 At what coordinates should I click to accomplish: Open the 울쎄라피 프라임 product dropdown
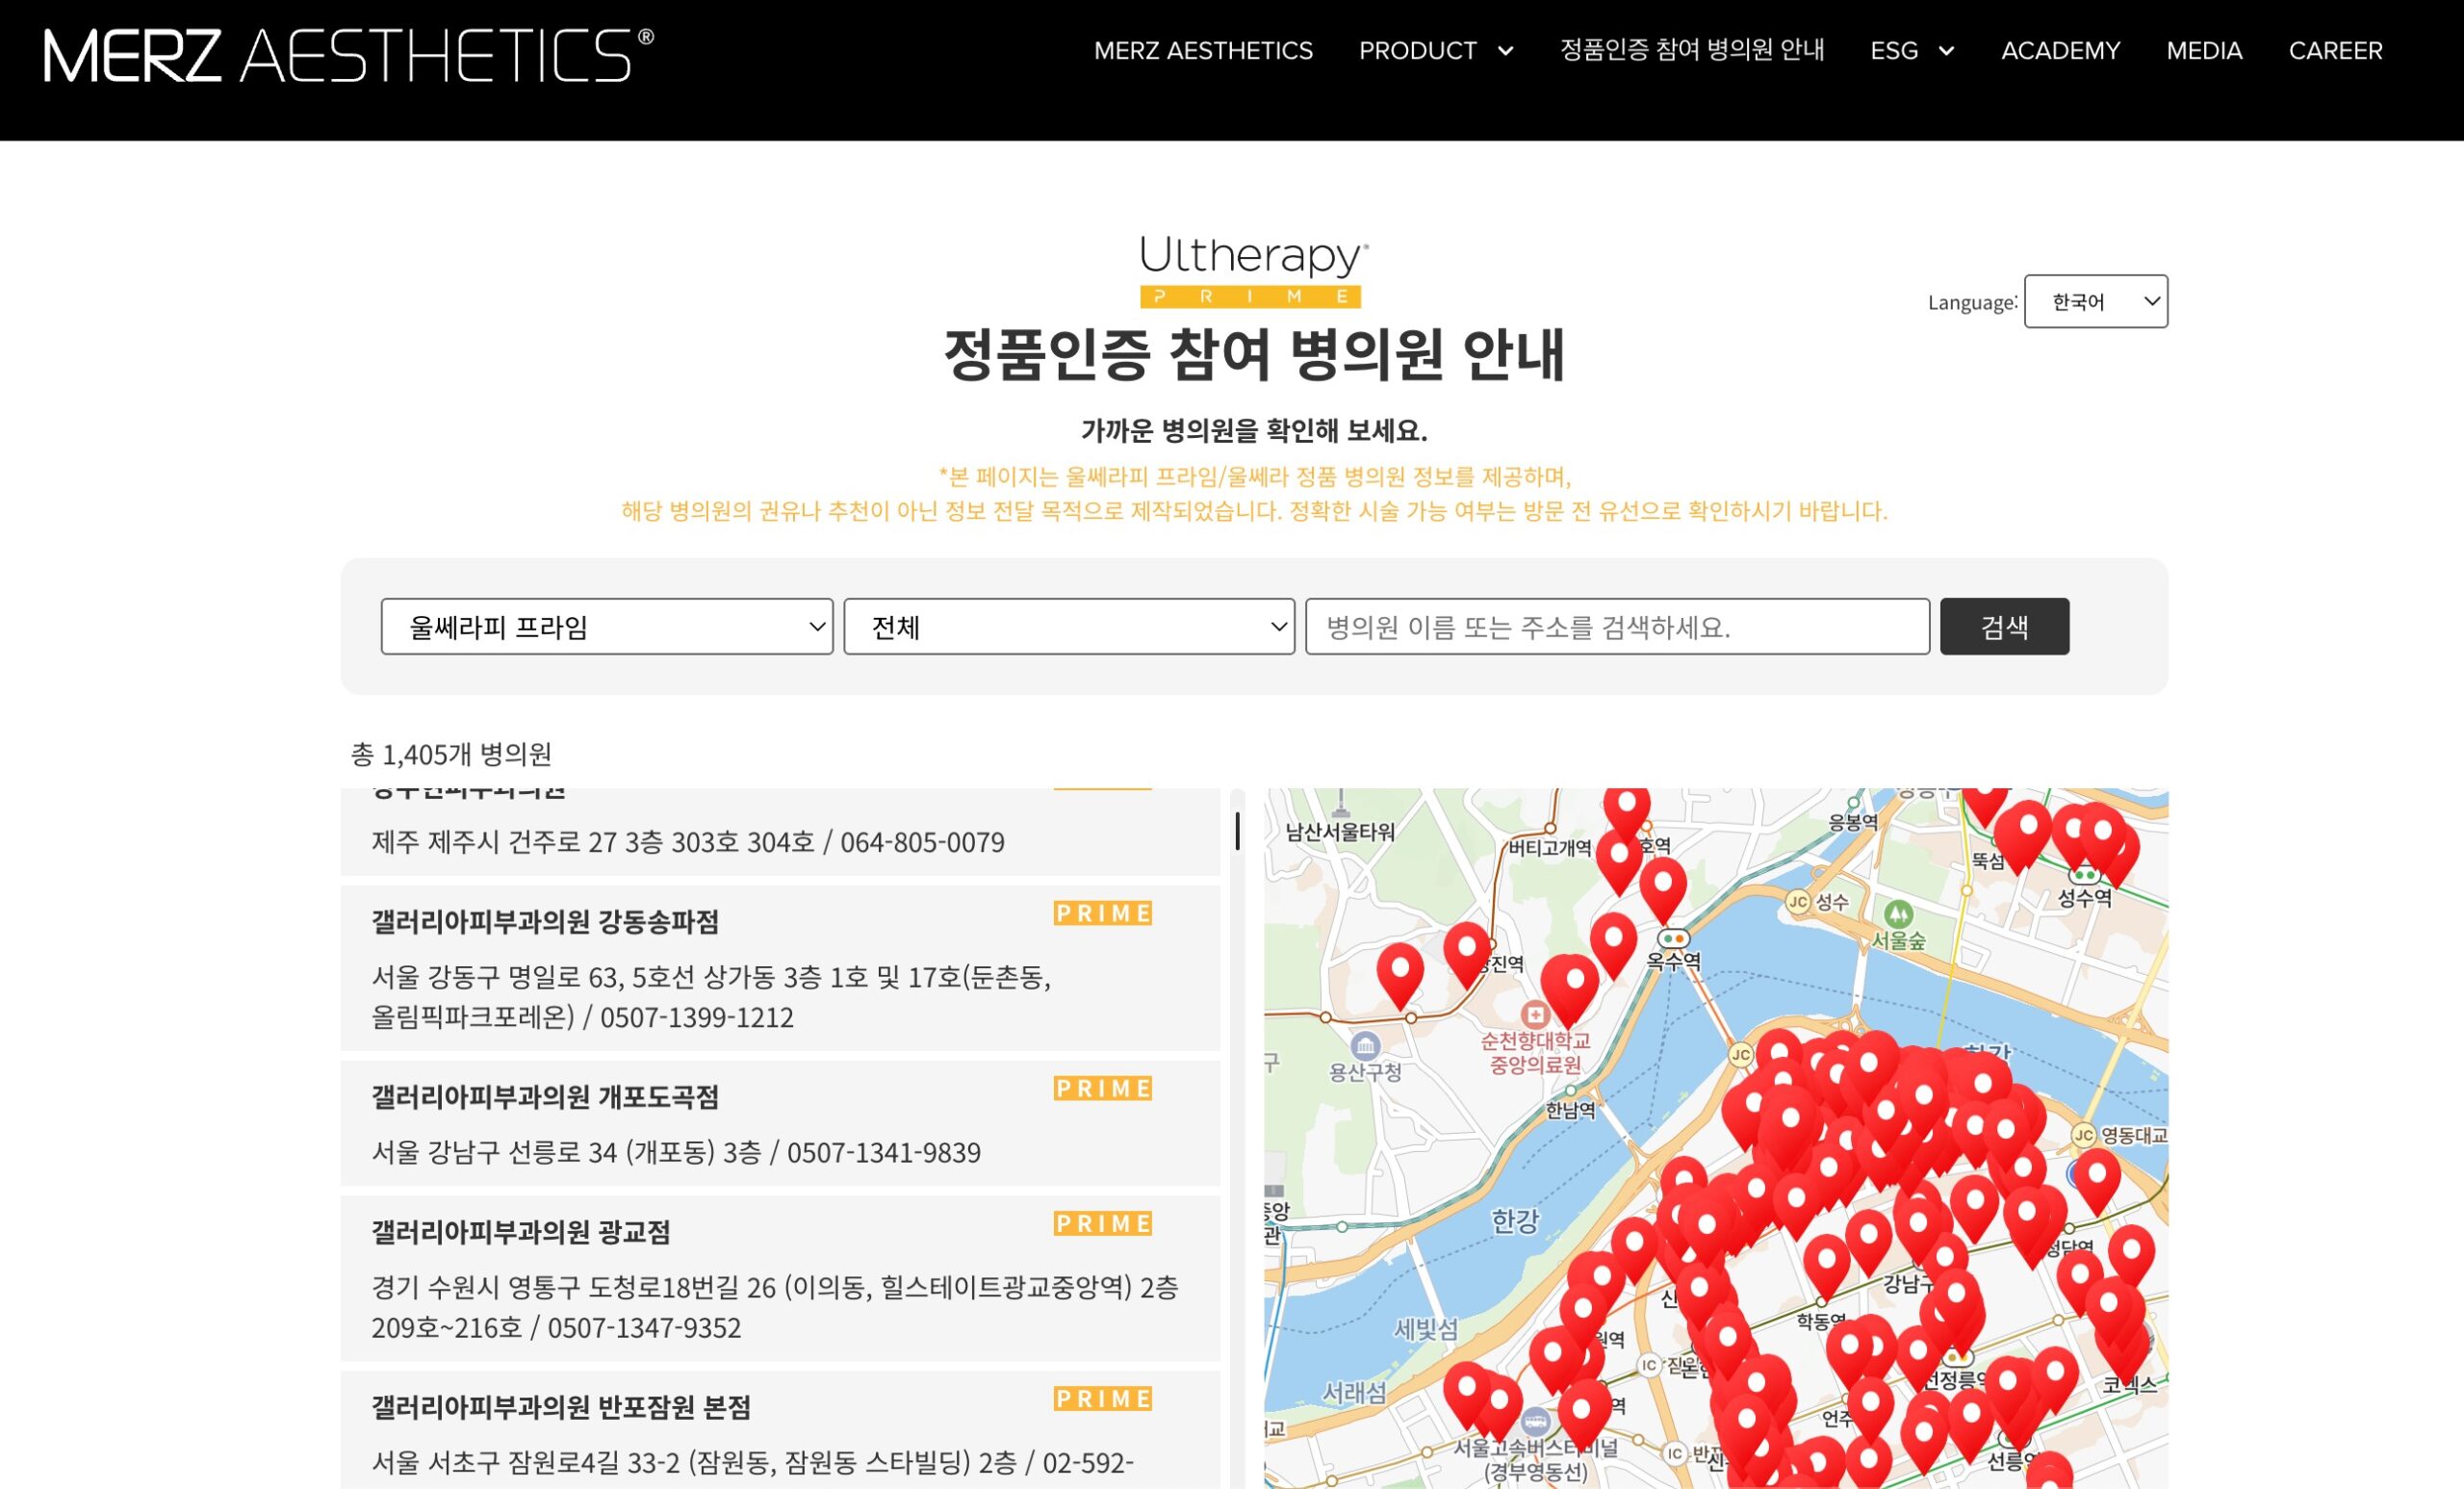coord(607,627)
